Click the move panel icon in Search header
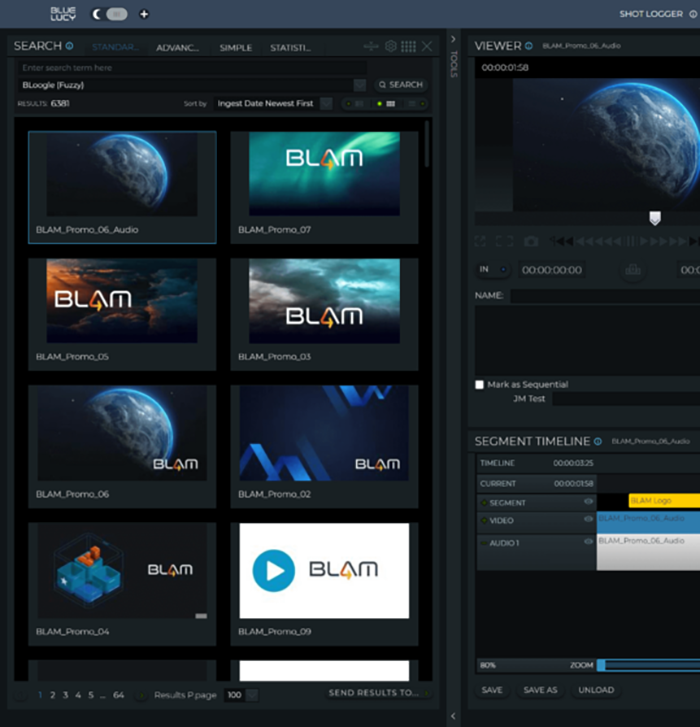Viewport: 700px width, 727px height. click(371, 46)
